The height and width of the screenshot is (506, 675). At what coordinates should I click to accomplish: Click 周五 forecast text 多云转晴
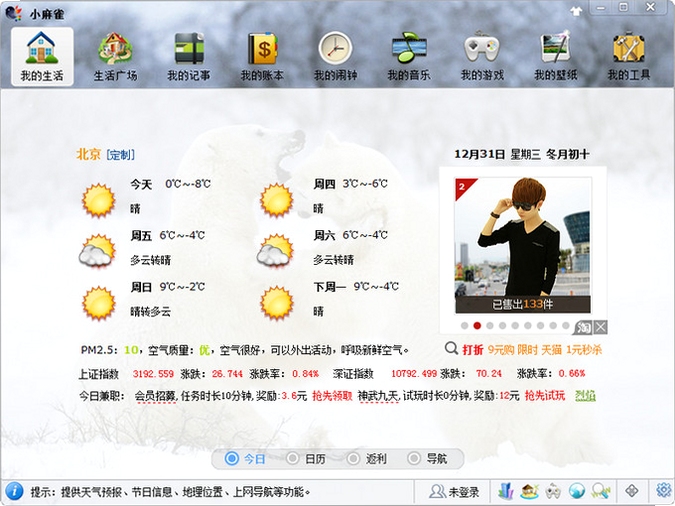(x=151, y=260)
